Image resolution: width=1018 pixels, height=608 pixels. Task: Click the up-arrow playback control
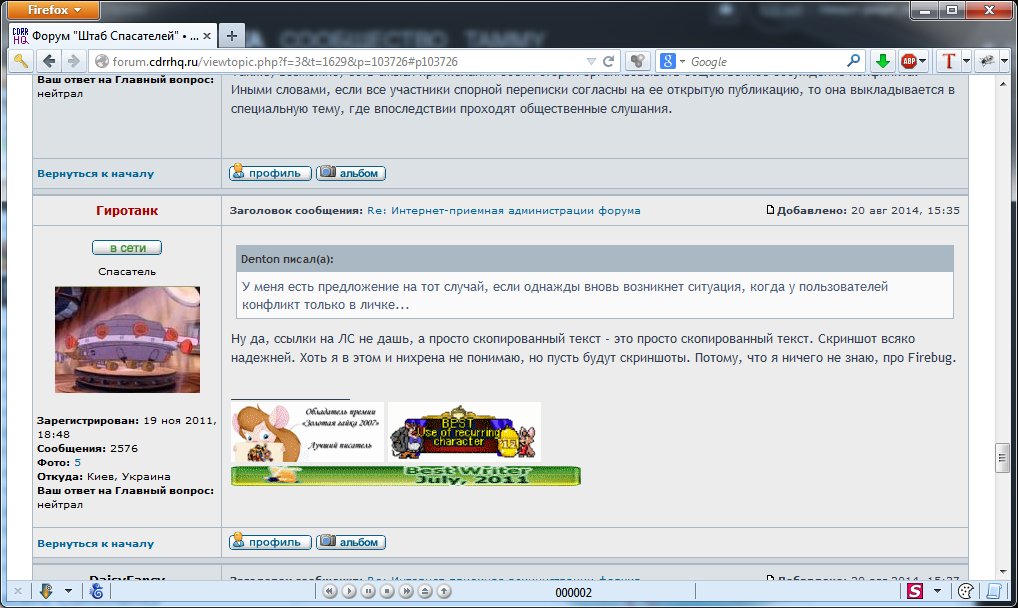(444, 591)
